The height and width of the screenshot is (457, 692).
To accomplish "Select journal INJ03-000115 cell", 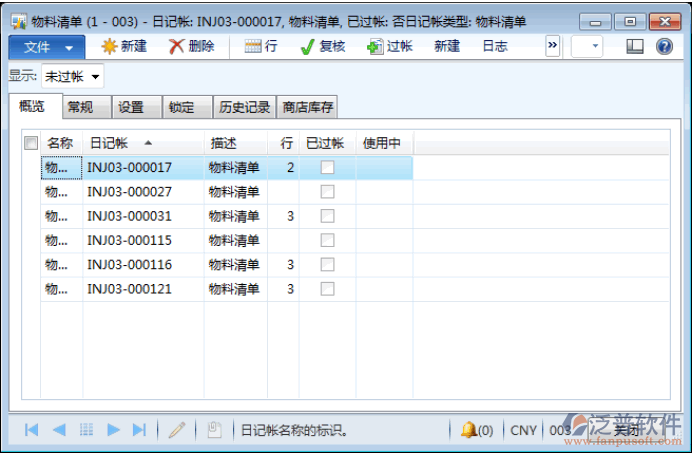I will (x=143, y=240).
